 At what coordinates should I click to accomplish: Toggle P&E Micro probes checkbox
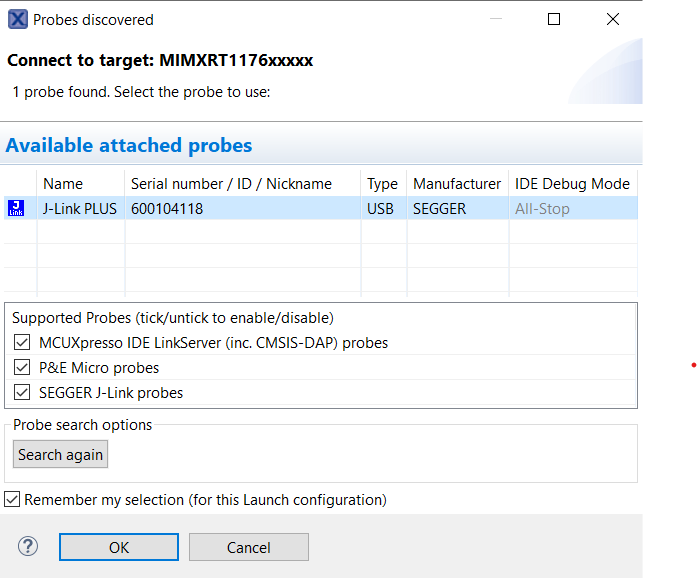tap(23, 368)
